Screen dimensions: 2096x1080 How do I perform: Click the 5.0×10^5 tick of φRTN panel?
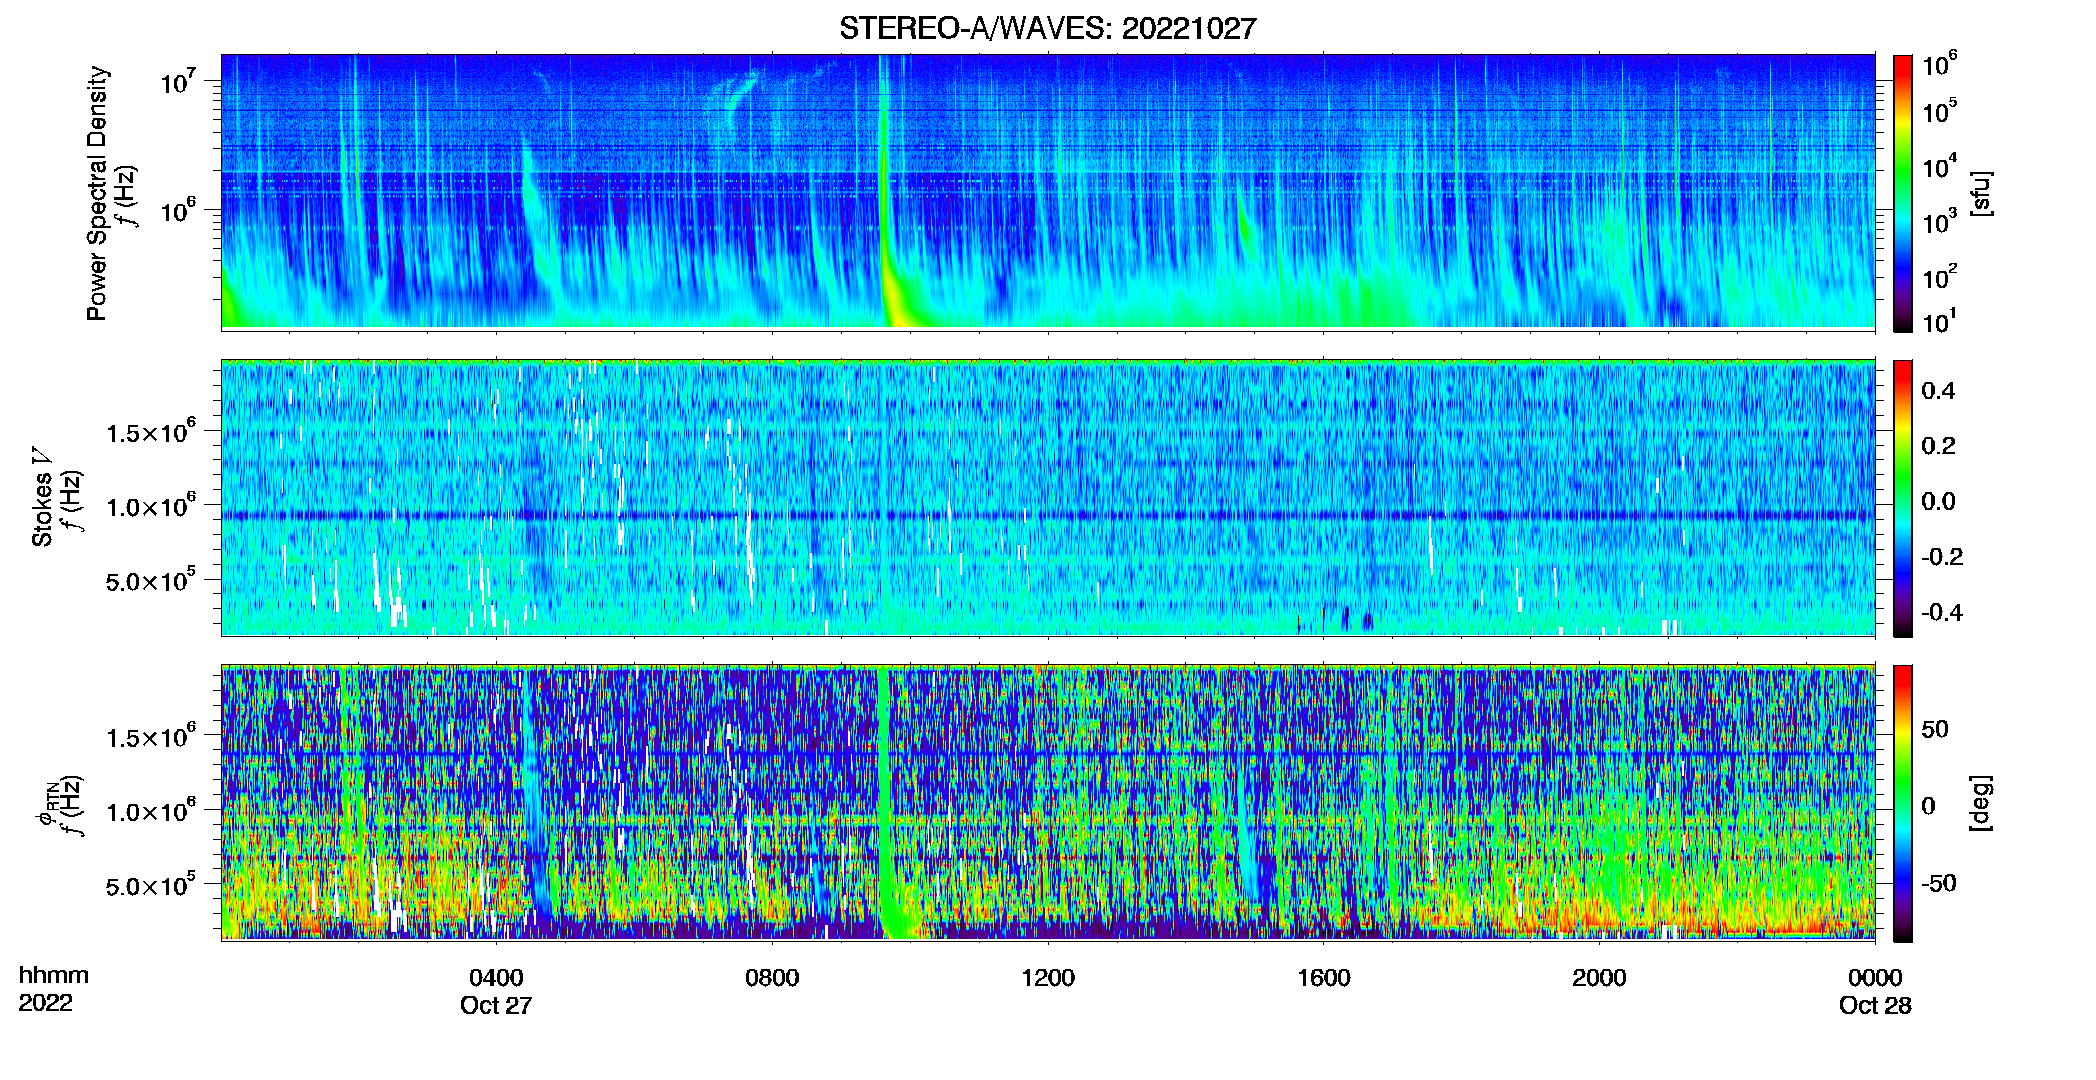[150, 885]
